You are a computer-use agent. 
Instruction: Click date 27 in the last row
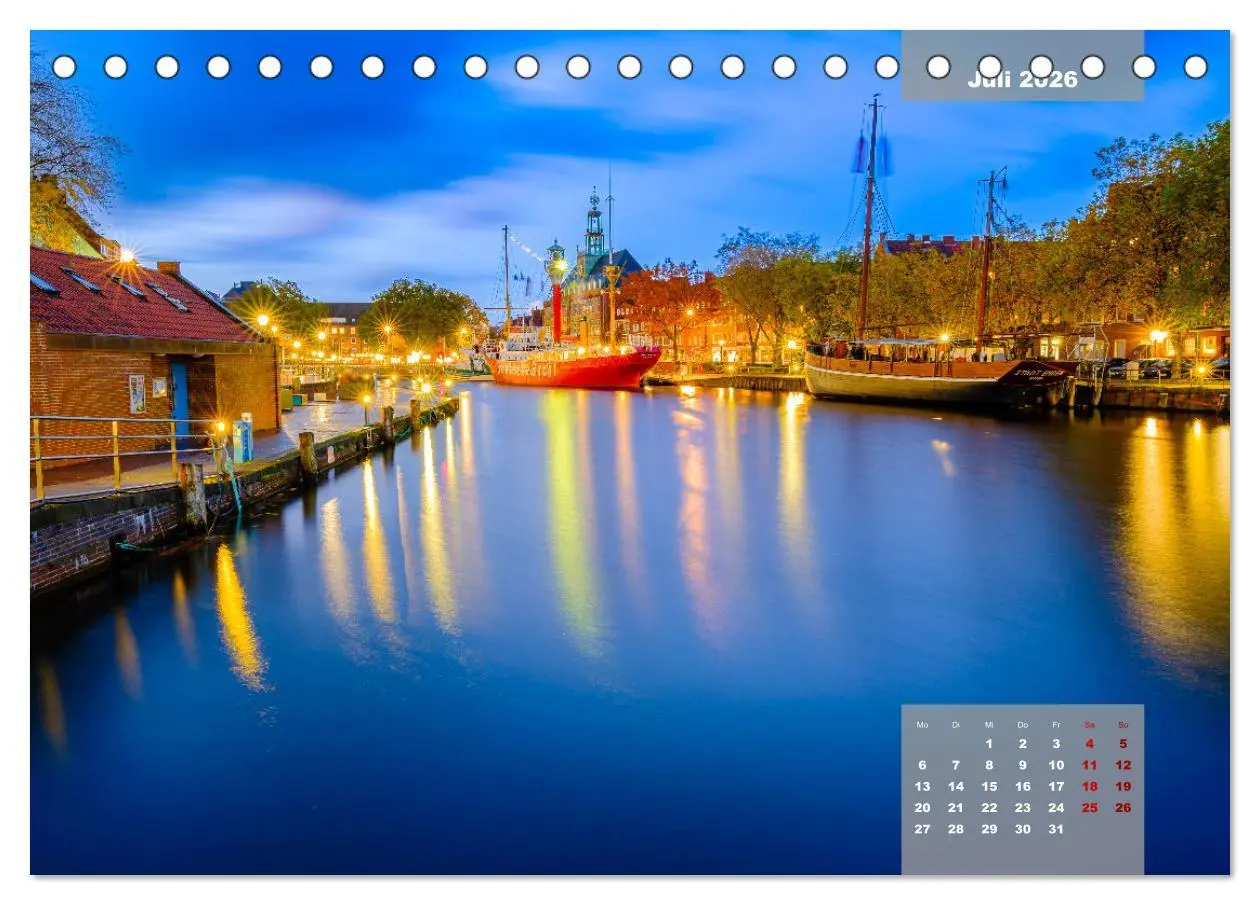(x=922, y=829)
